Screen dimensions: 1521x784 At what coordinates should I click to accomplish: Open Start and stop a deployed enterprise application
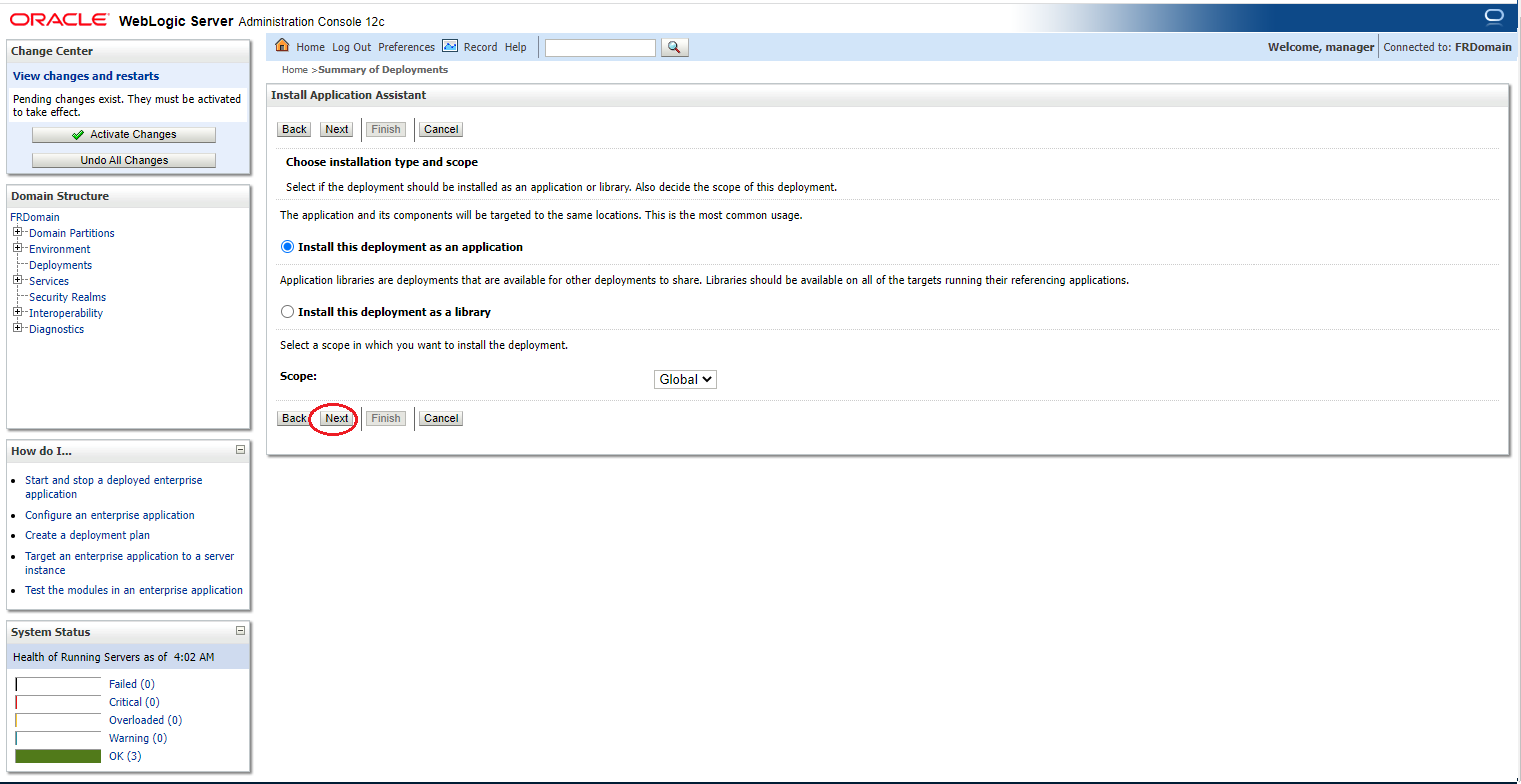click(113, 487)
